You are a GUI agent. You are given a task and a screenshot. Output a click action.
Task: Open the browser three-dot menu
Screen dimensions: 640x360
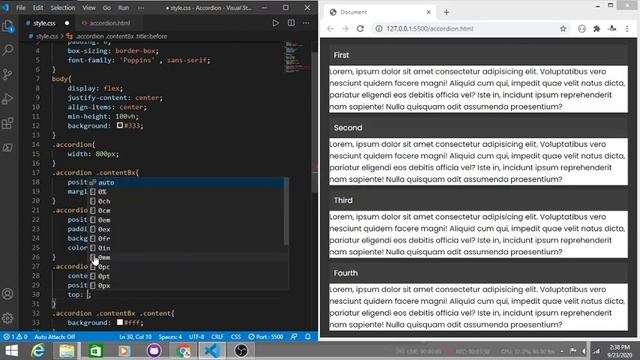[x=627, y=29]
